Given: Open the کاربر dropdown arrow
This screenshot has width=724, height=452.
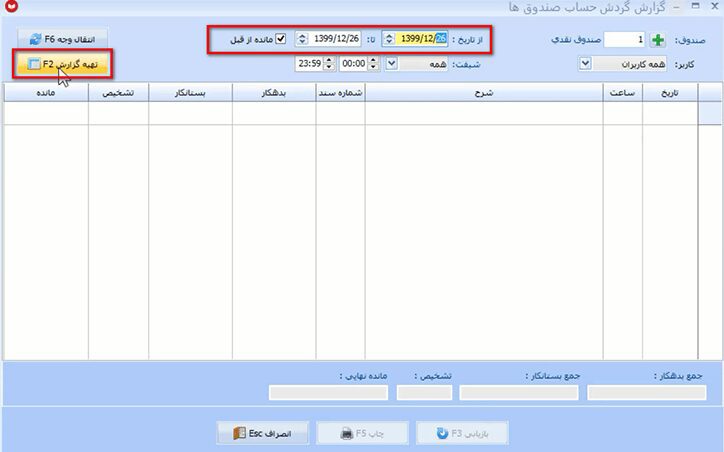Looking at the screenshot, I should point(585,63).
